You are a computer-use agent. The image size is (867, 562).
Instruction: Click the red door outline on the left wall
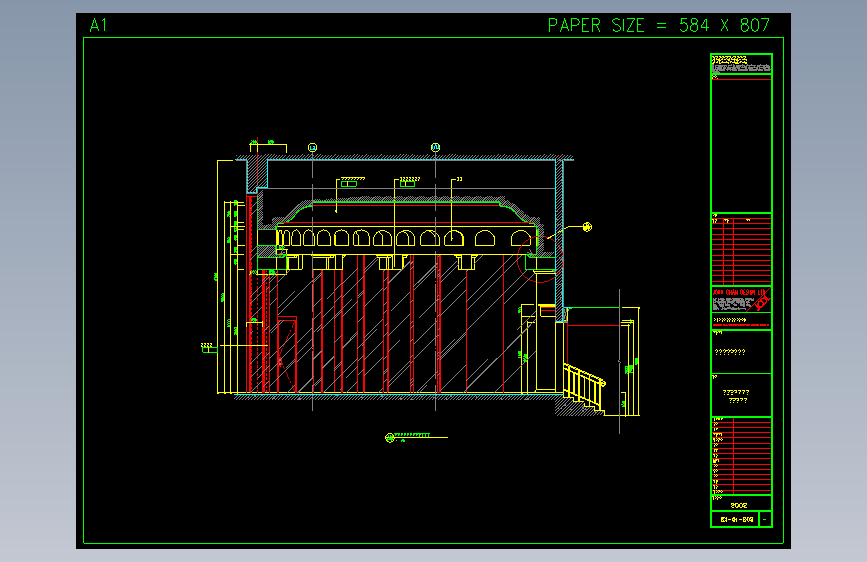coord(287,355)
